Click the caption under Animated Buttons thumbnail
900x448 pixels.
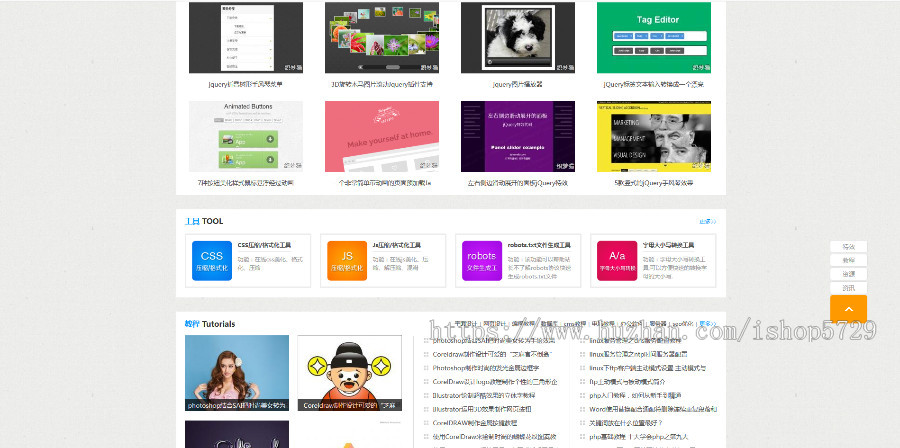click(x=246, y=183)
